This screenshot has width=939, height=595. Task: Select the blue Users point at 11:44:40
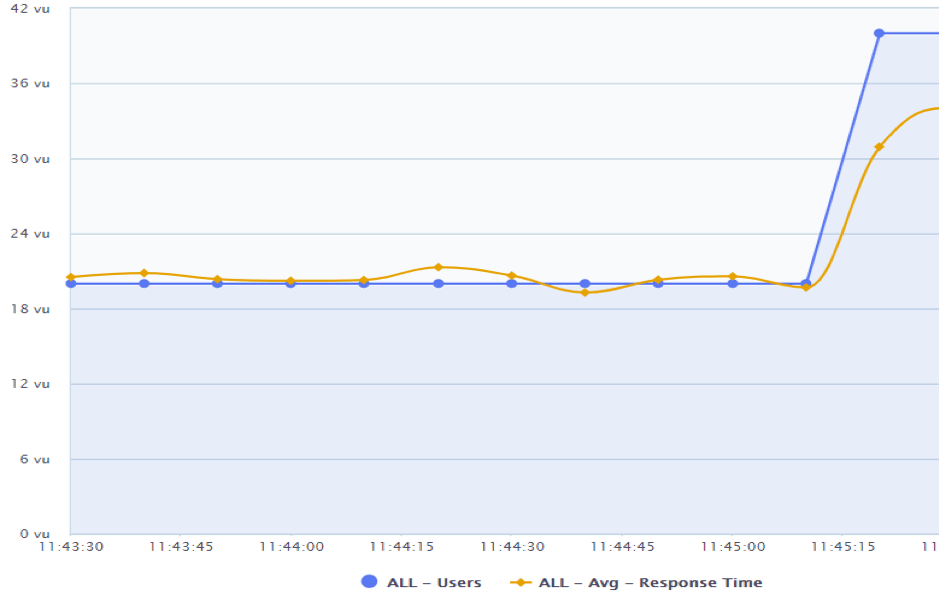tap(585, 284)
